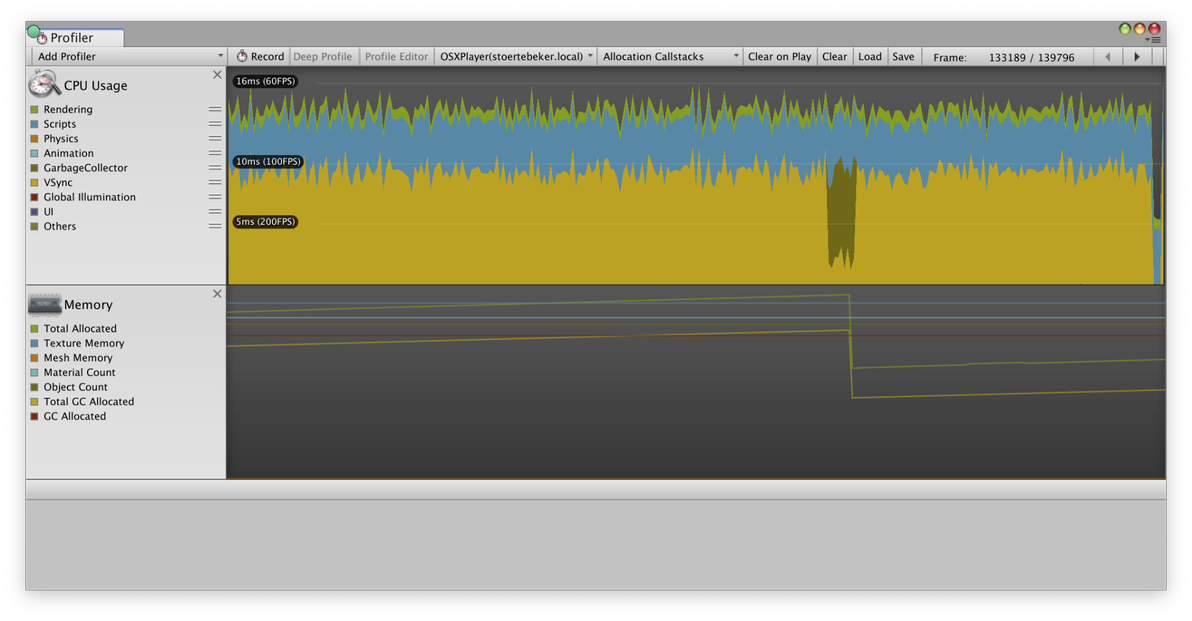Click the Animation reorder handle
The height and width of the screenshot is (621, 1192).
(x=215, y=153)
